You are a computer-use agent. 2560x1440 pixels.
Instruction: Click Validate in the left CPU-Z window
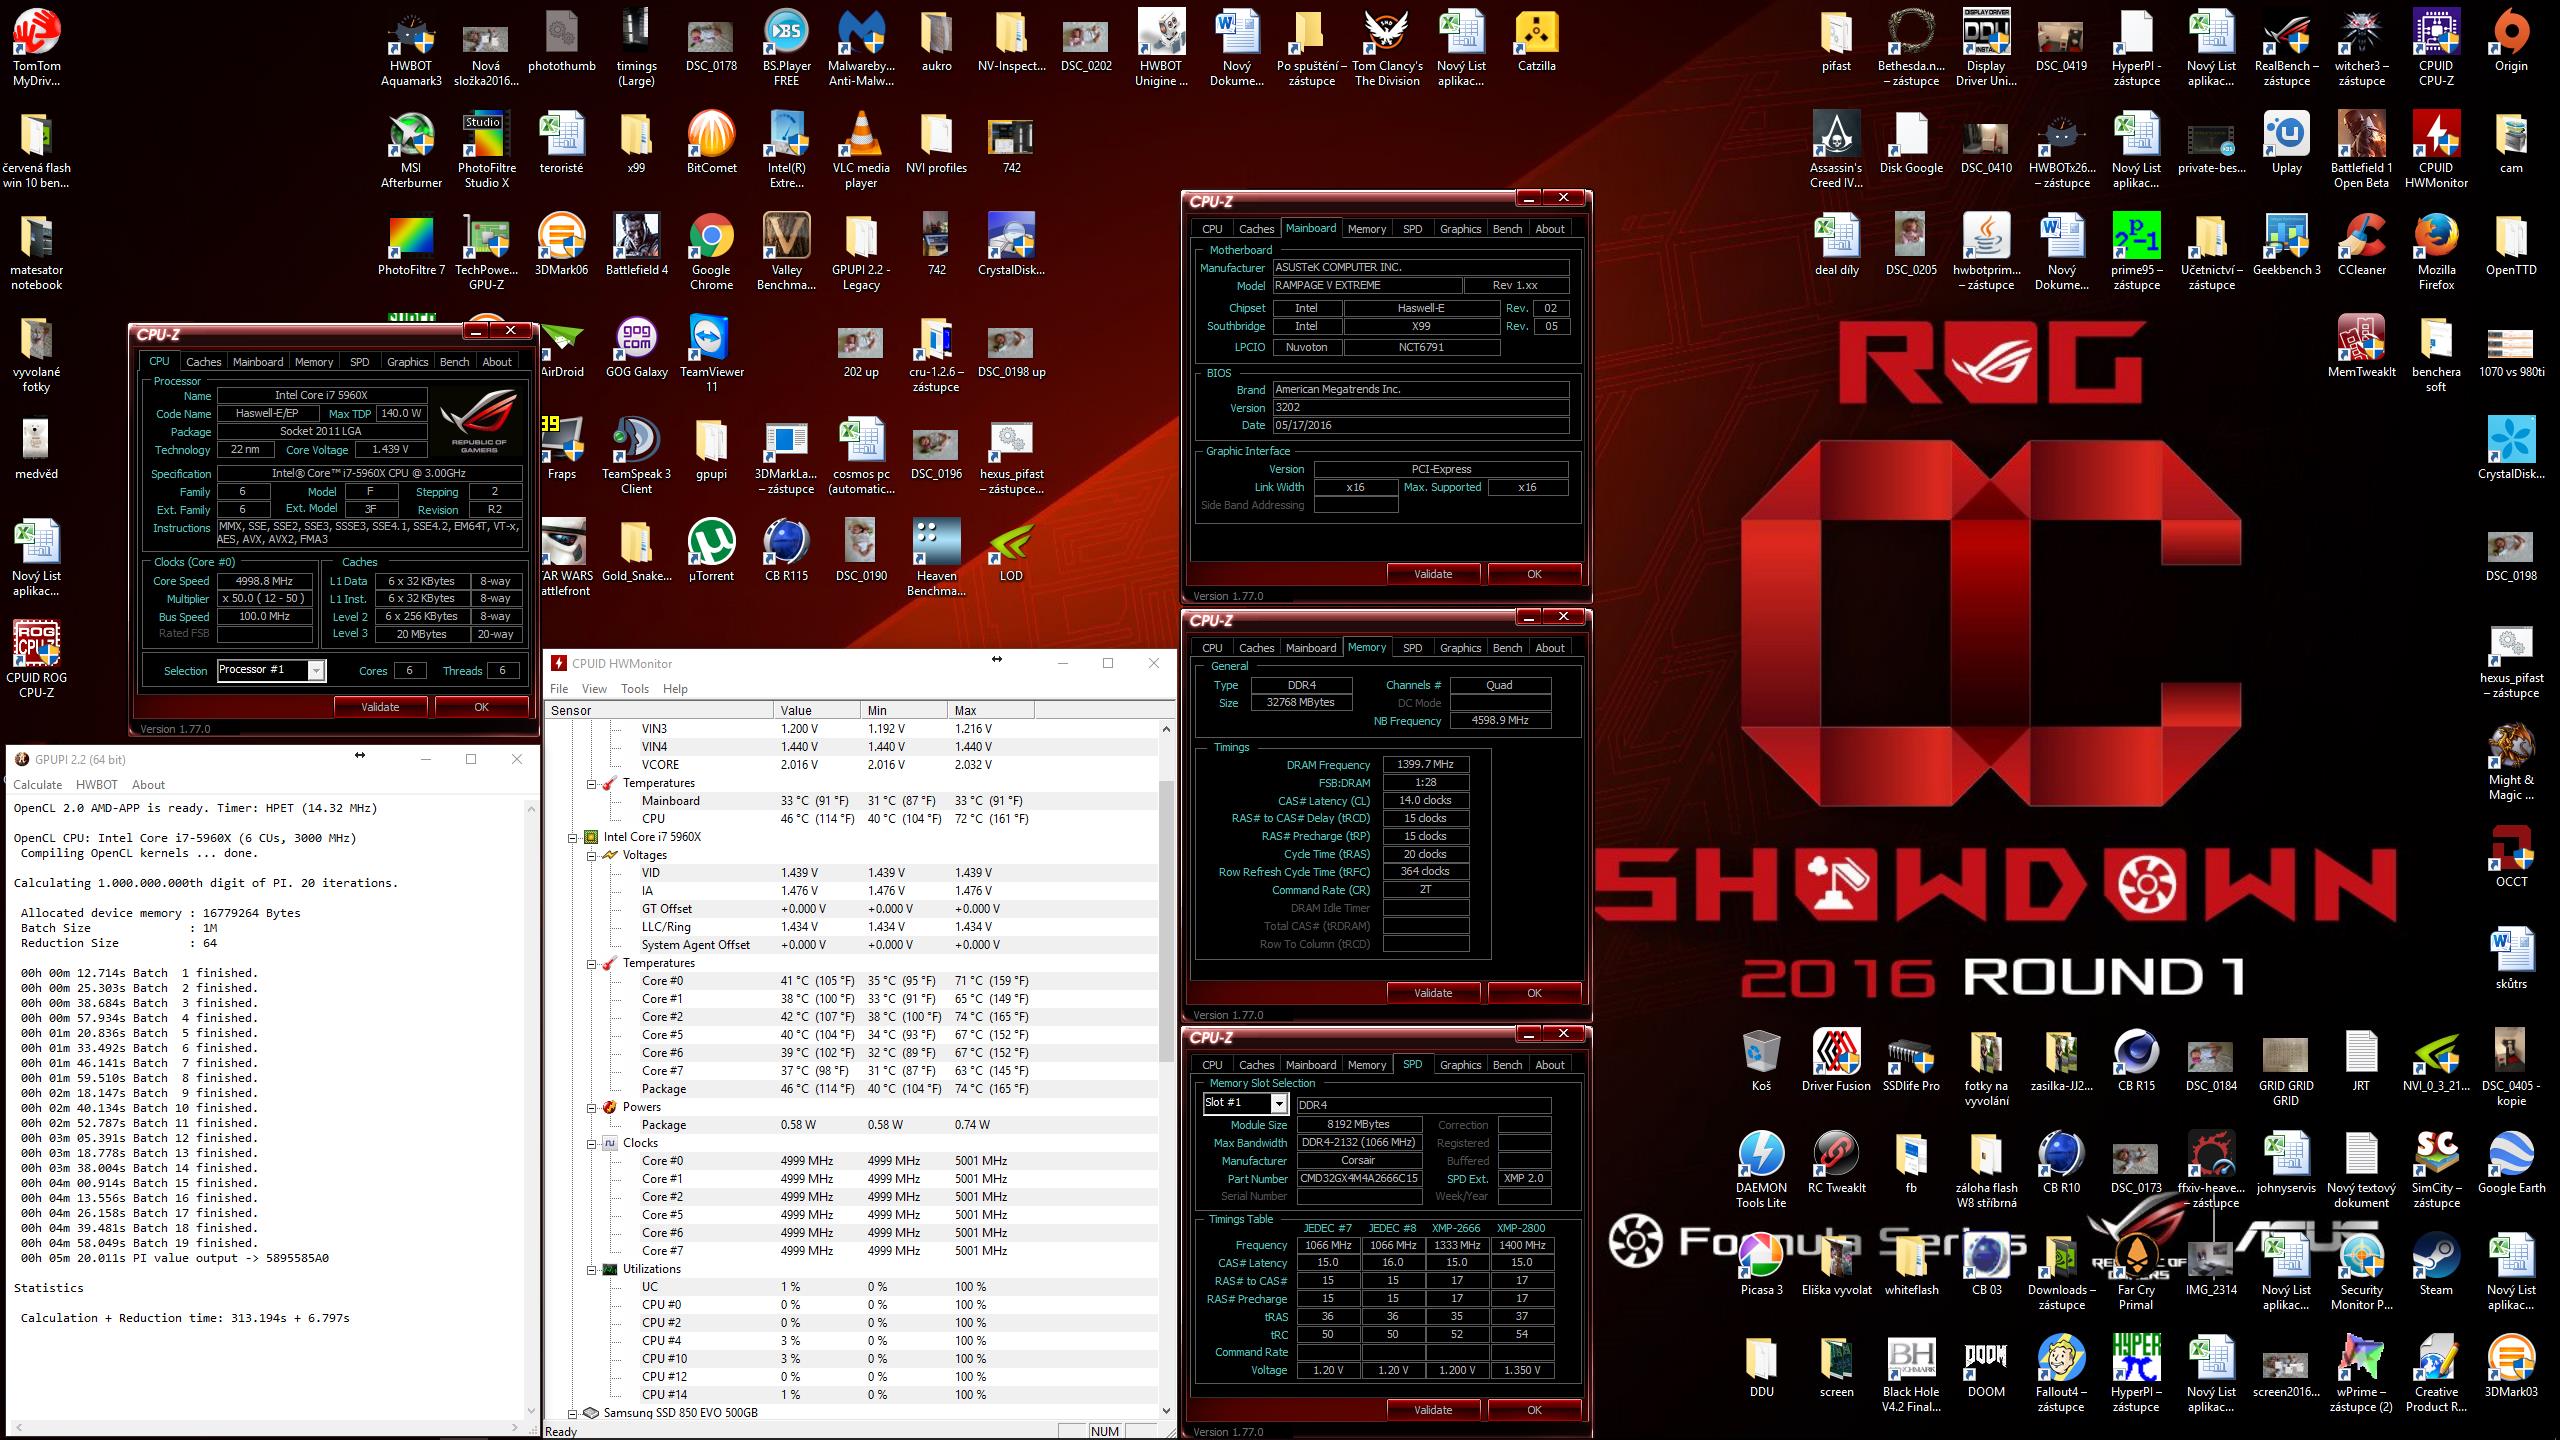(x=380, y=707)
